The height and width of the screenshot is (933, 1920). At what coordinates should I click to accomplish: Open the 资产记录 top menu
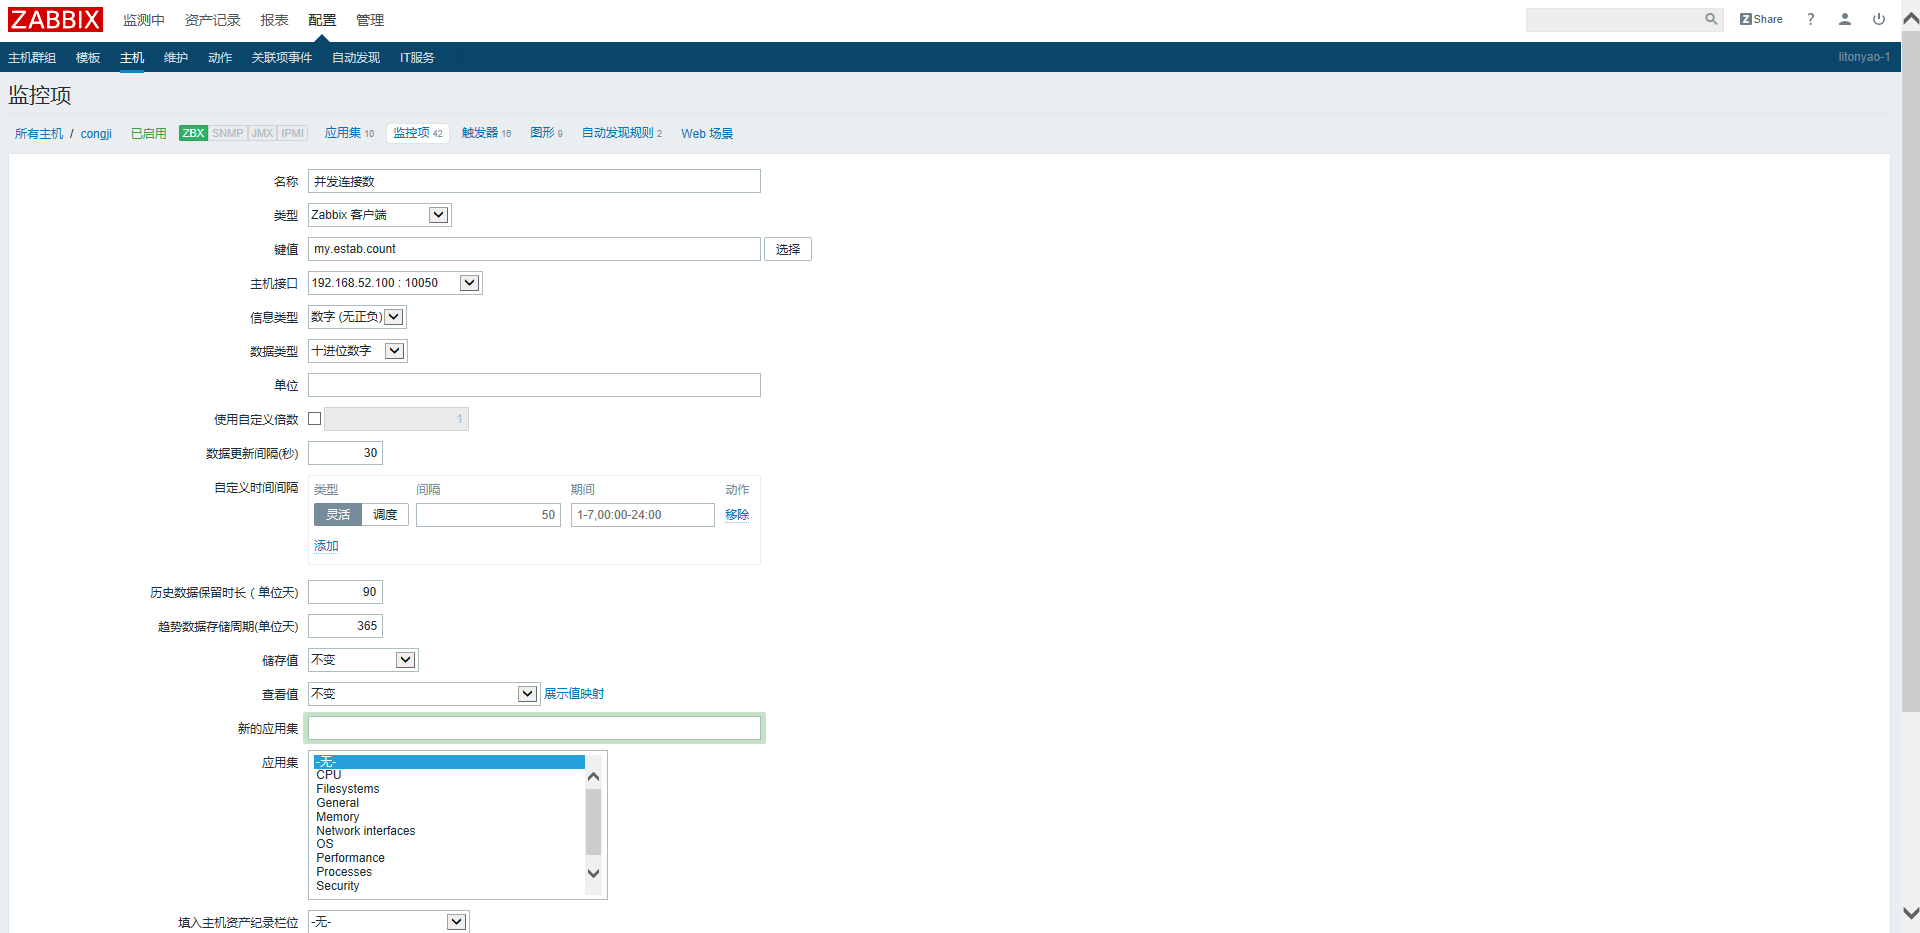[x=213, y=20]
